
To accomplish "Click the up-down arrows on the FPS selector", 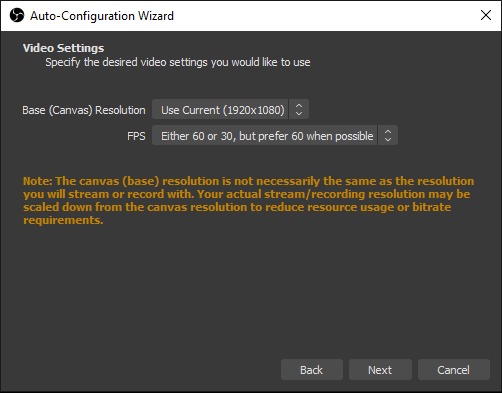I will [x=388, y=135].
